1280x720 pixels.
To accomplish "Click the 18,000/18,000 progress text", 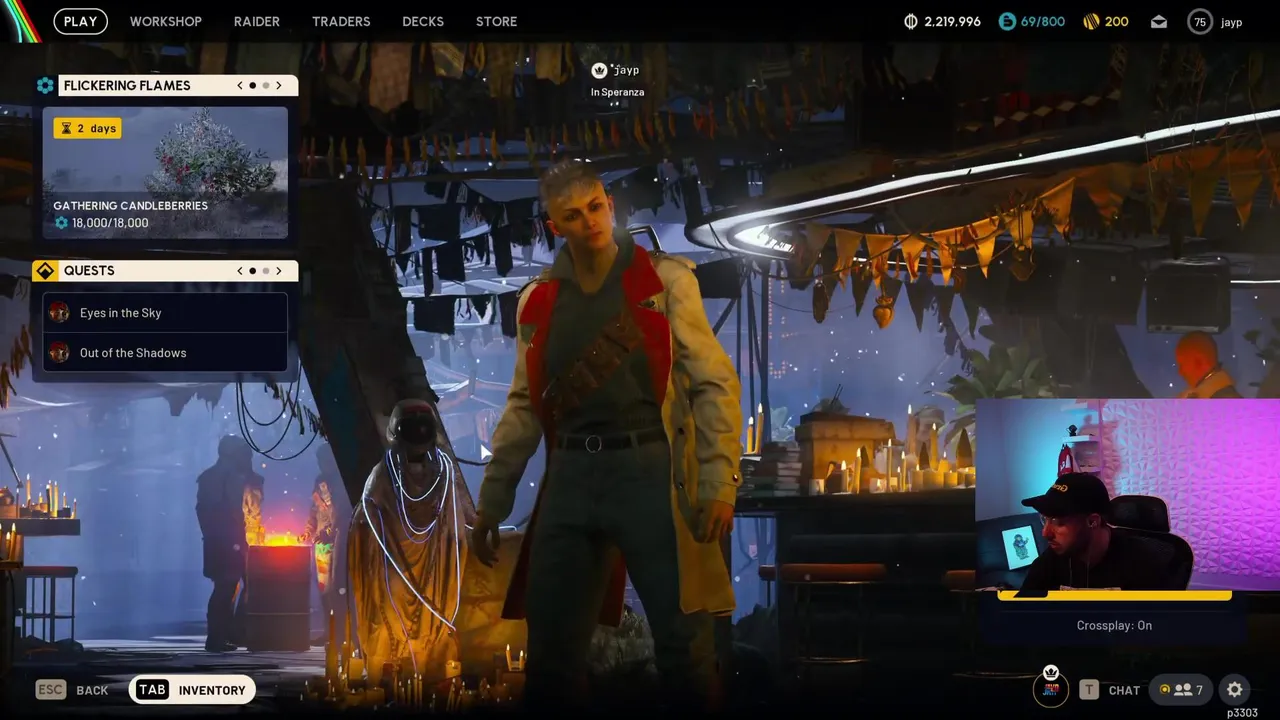I will point(110,223).
